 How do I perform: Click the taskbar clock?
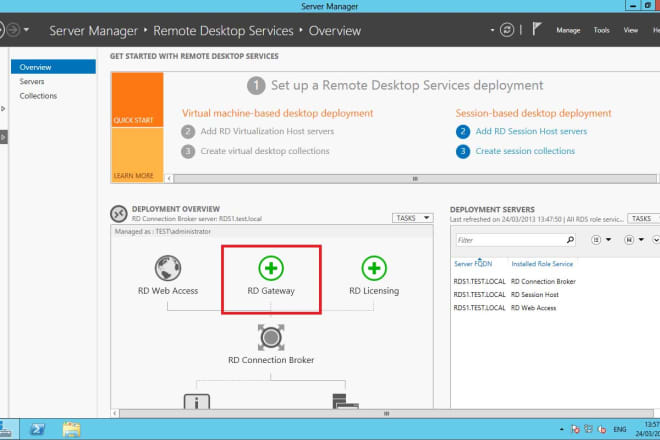(649, 429)
